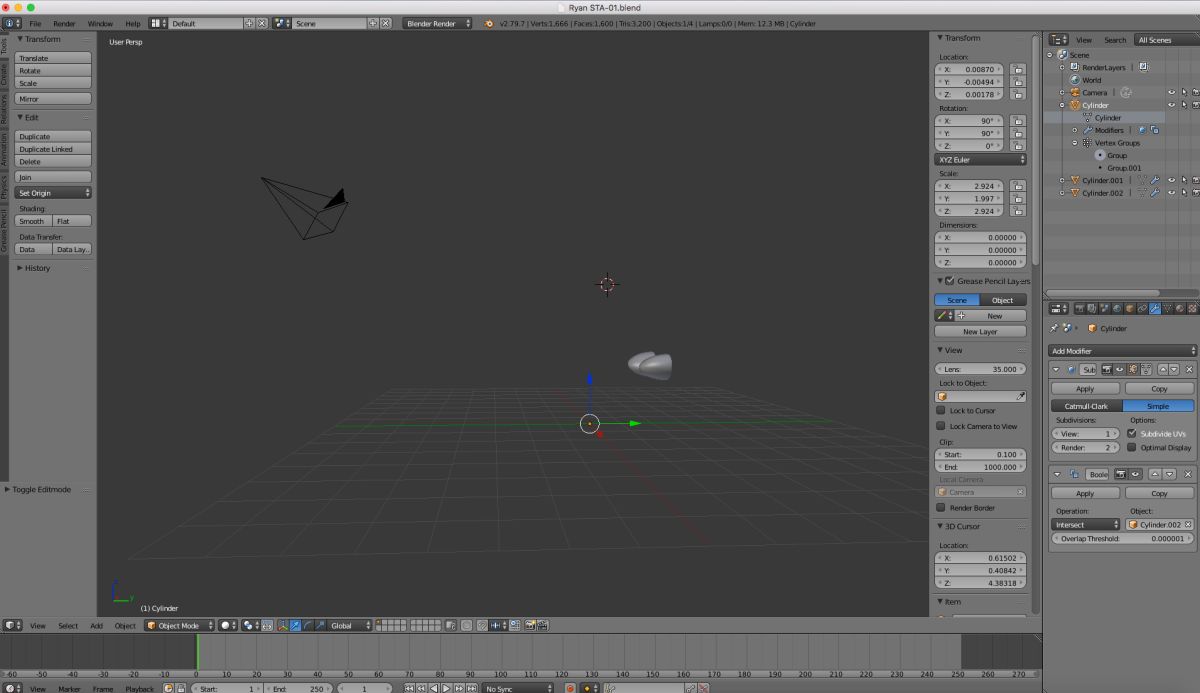Move Subsurf modifier down
Image resolution: width=1200 pixels, height=693 pixels.
[x=1174, y=369]
